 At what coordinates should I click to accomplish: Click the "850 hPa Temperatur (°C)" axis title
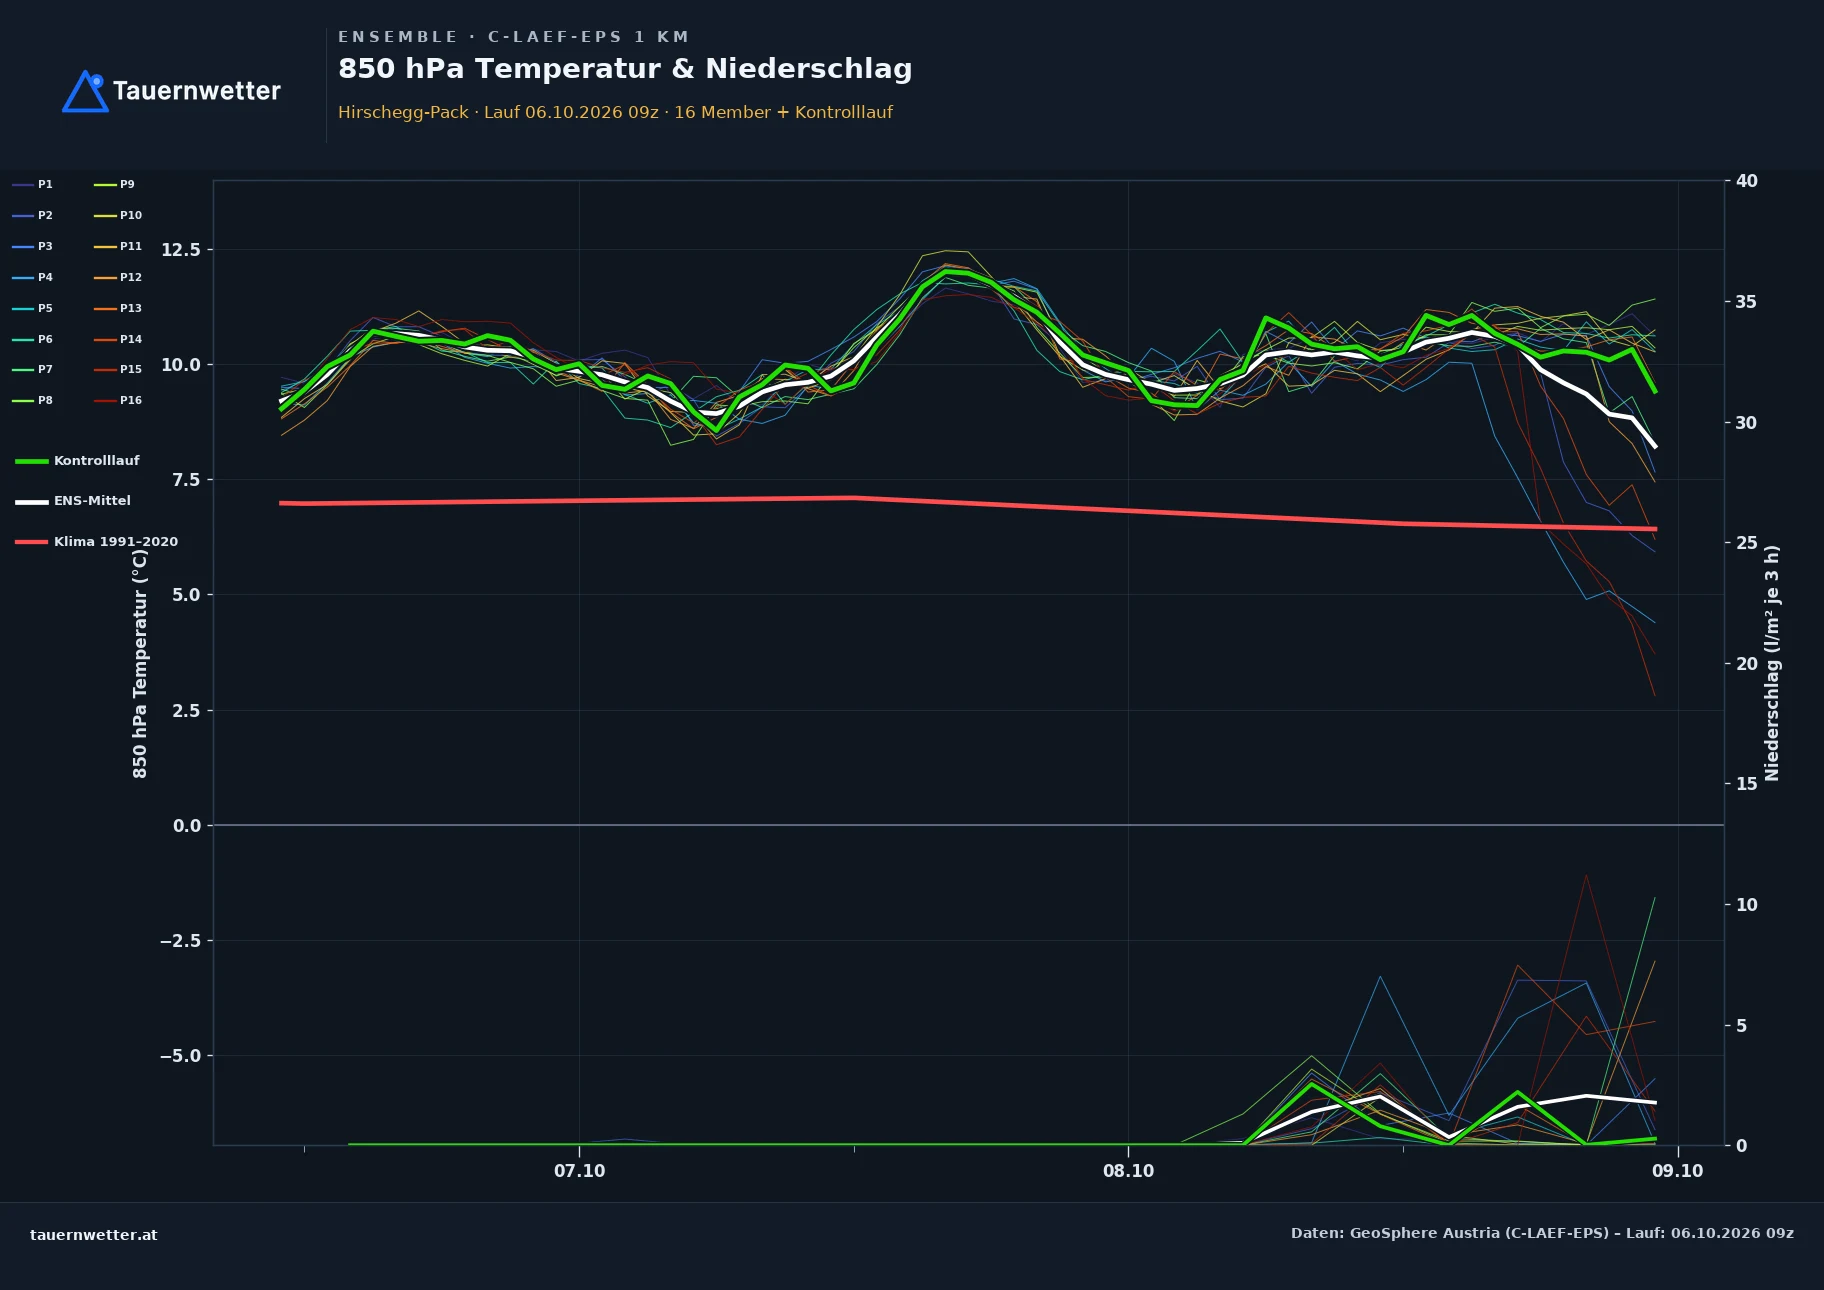[x=140, y=663]
